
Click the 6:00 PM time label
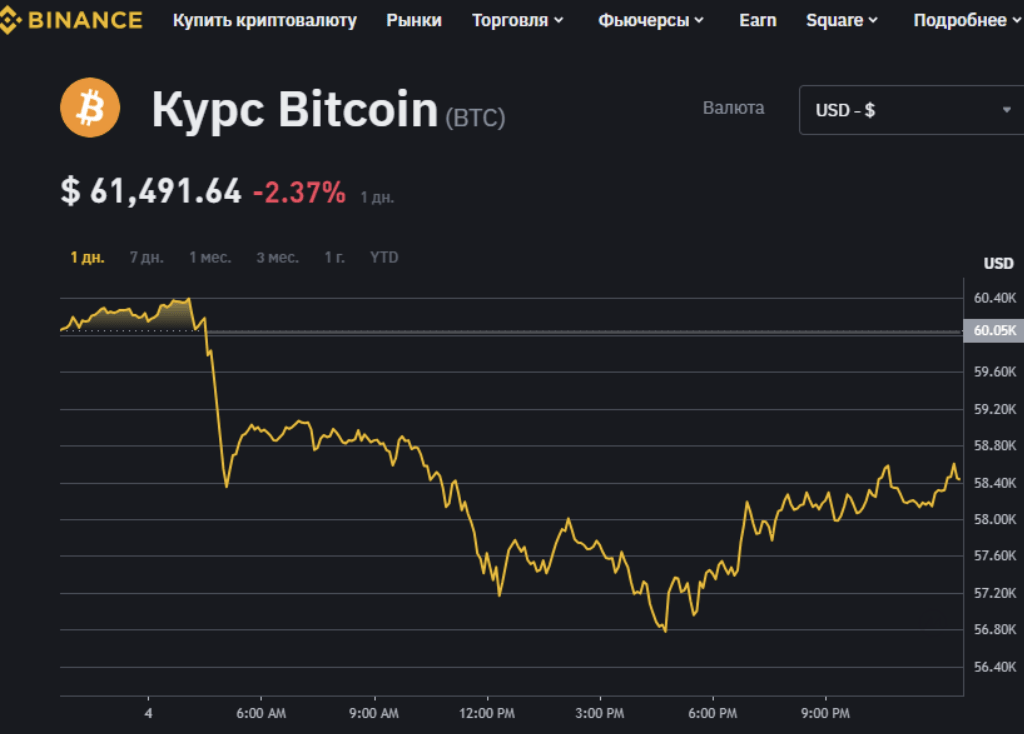coord(712,713)
